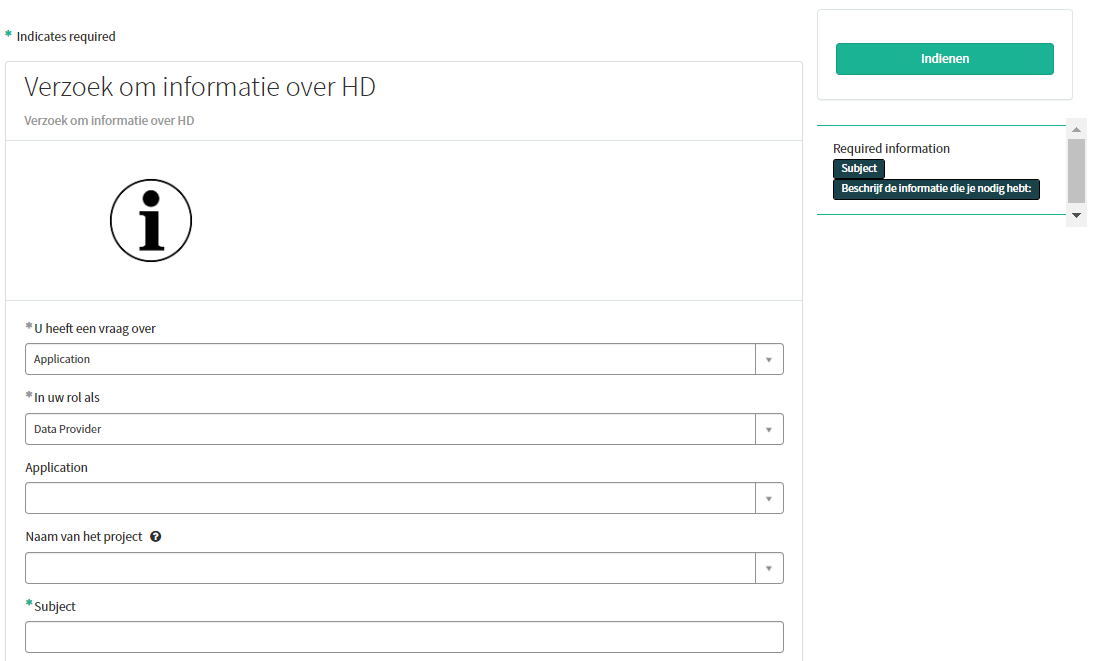
Task: Click the required information scrollbar thumb
Action: pyautogui.click(x=1076, y=170)
